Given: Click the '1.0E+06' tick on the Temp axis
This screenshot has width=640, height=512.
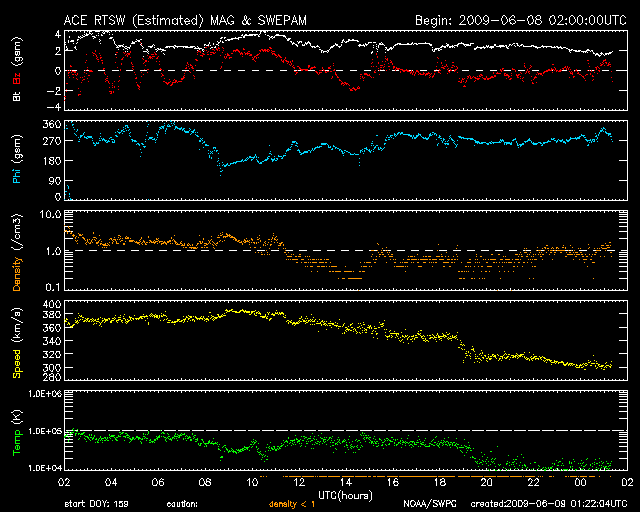Looking at the screenshot, I should tap(45, 394).
